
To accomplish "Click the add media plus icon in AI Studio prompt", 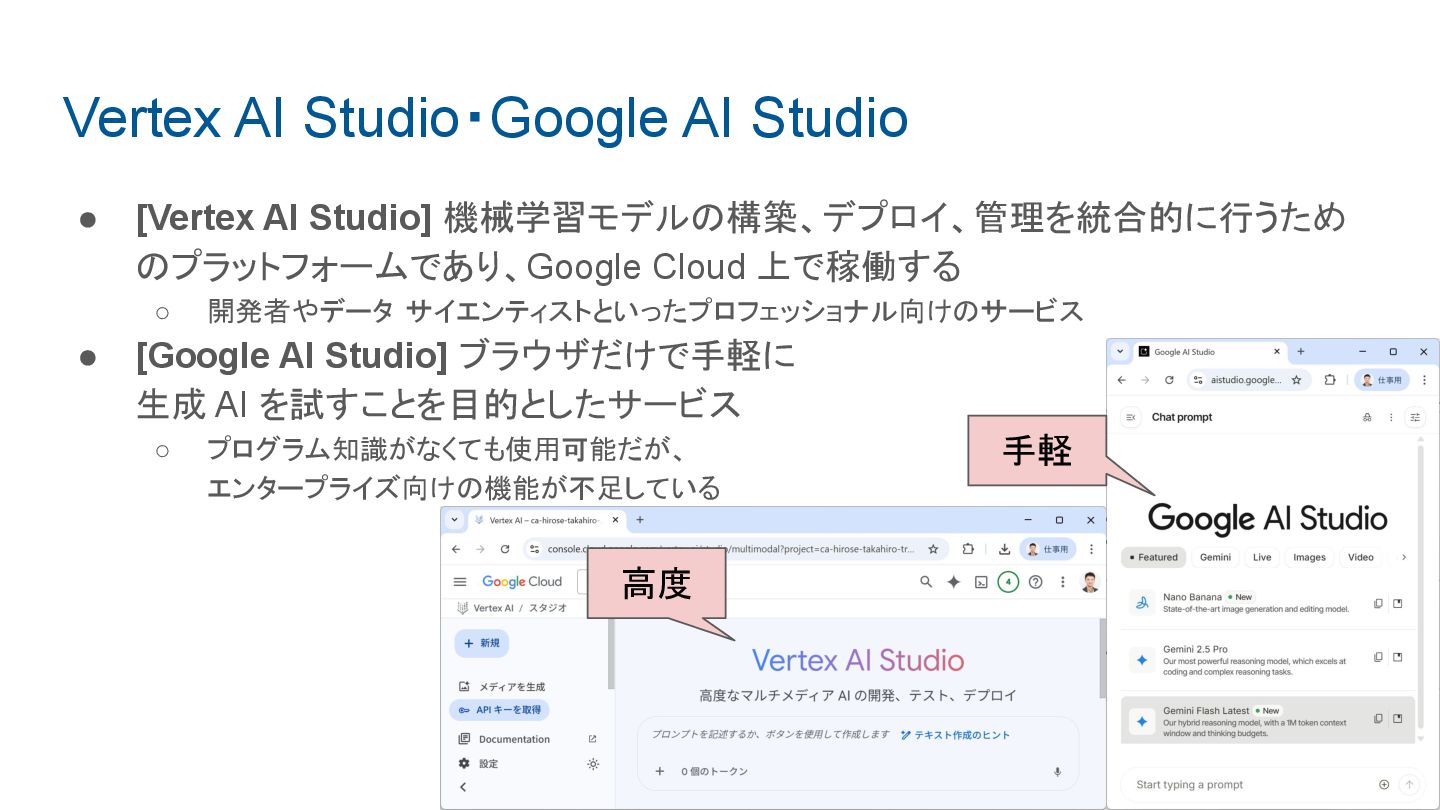I will [1384, 785].
